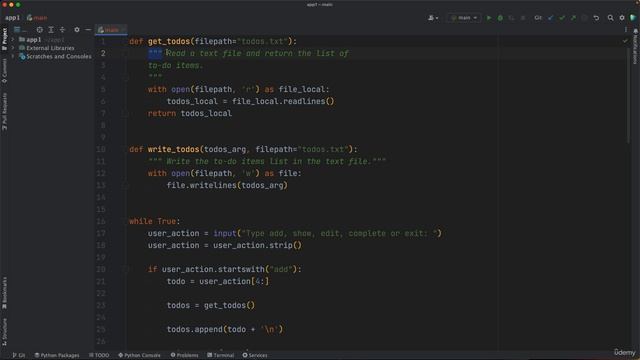This screenshot has width=640, height=360.
Task: Open the main run configuration dropdown
Action: pos(464,18)
